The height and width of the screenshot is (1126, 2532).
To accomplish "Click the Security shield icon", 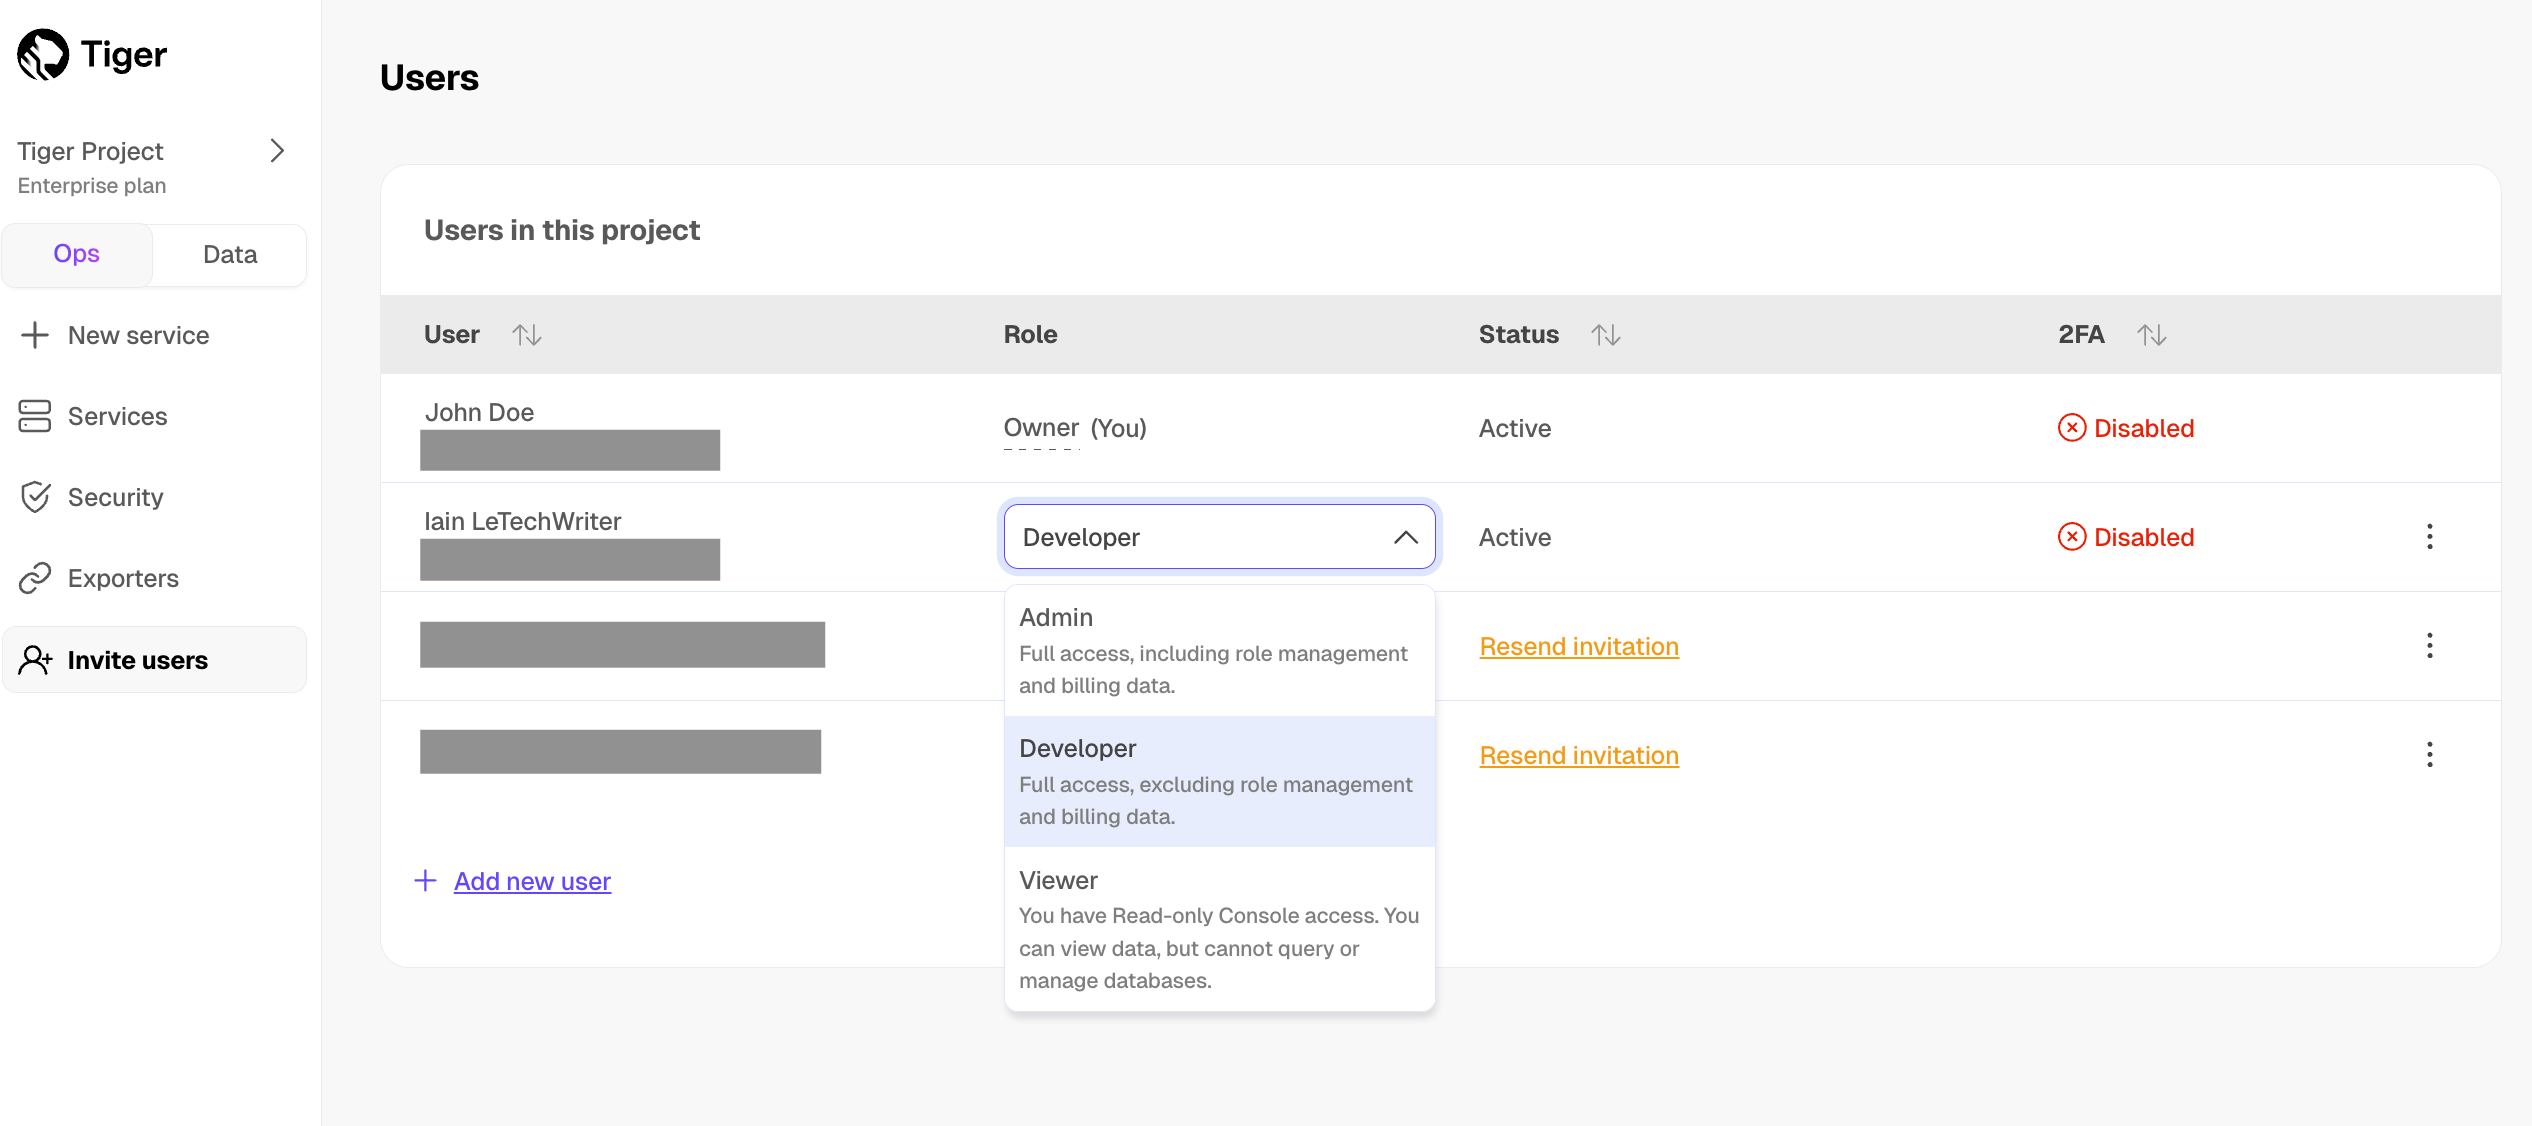I will [x=35, y=497].
